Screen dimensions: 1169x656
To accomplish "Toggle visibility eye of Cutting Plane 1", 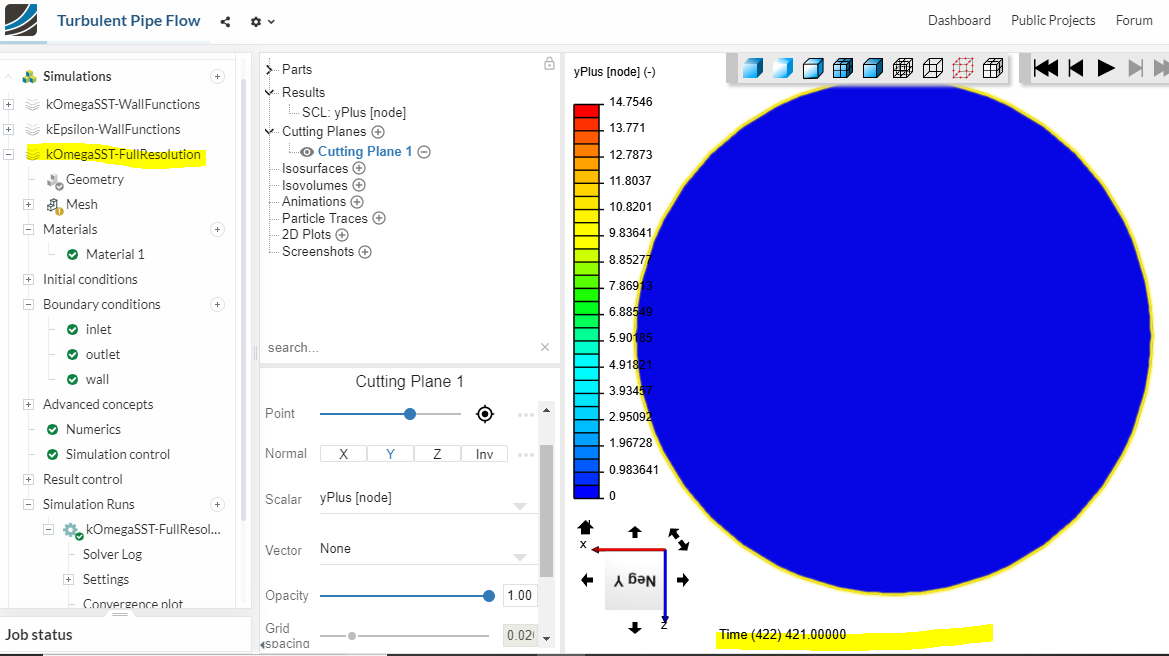I will point(307,152).
